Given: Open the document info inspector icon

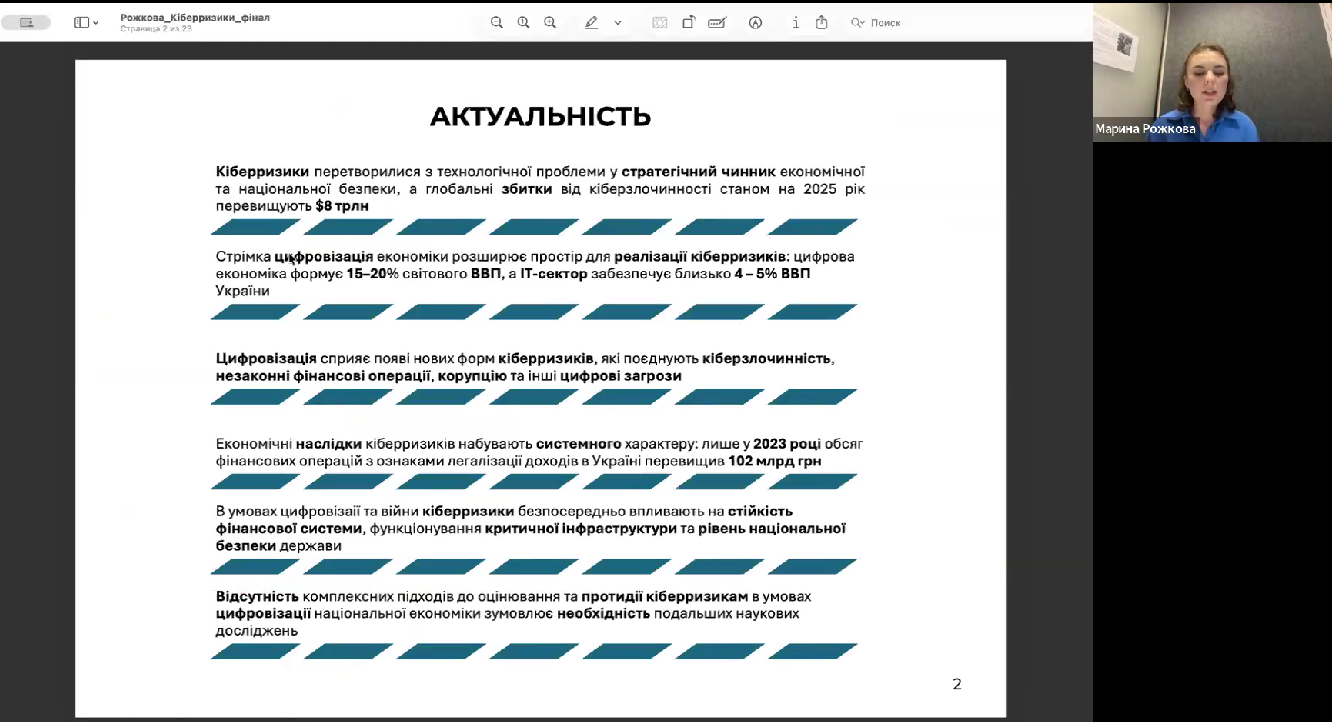Looking at the screenshot, I should [x=796, y=22].
